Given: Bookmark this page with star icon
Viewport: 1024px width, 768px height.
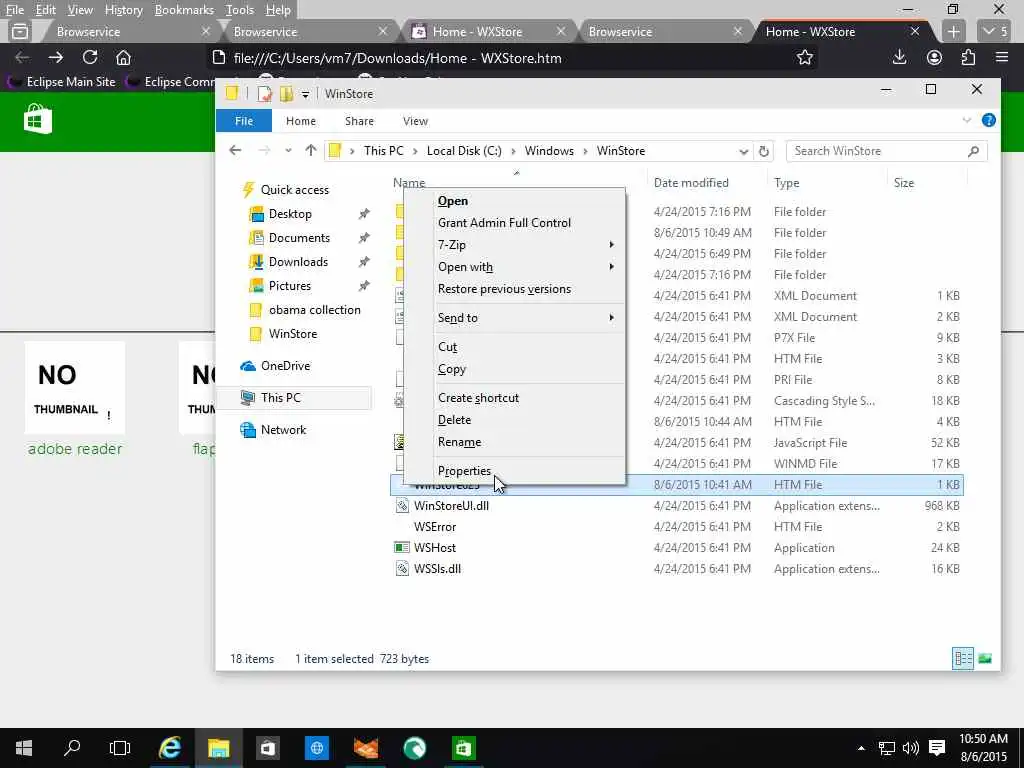Looking at the screenshot, I should tap(805, 57).
